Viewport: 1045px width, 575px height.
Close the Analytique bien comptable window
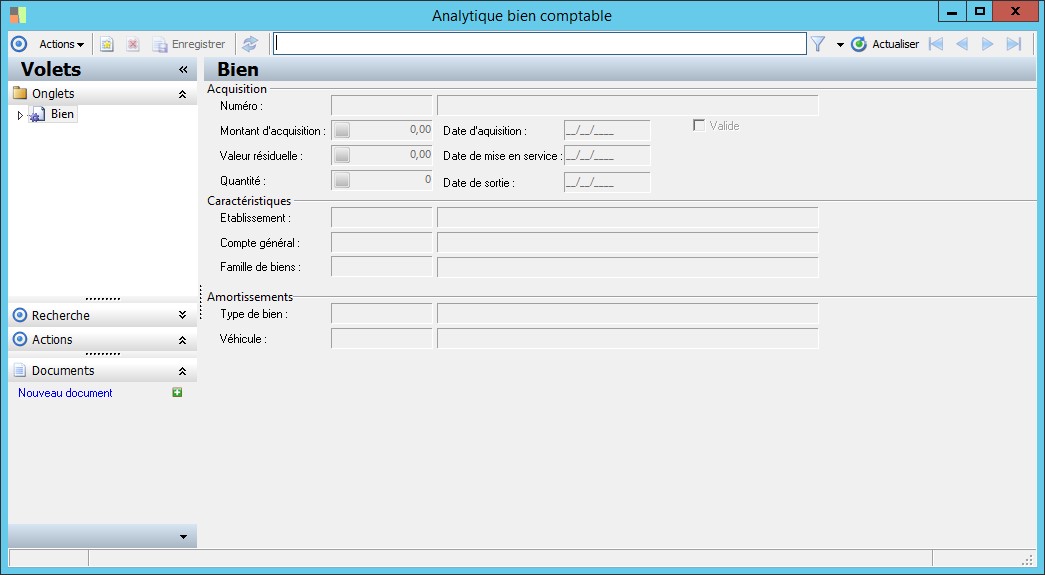tap(1015, 11)
